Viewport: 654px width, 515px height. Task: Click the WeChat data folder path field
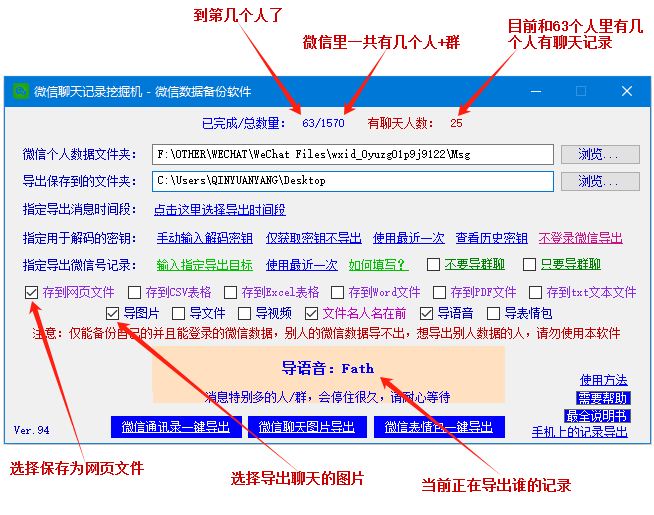353,154
